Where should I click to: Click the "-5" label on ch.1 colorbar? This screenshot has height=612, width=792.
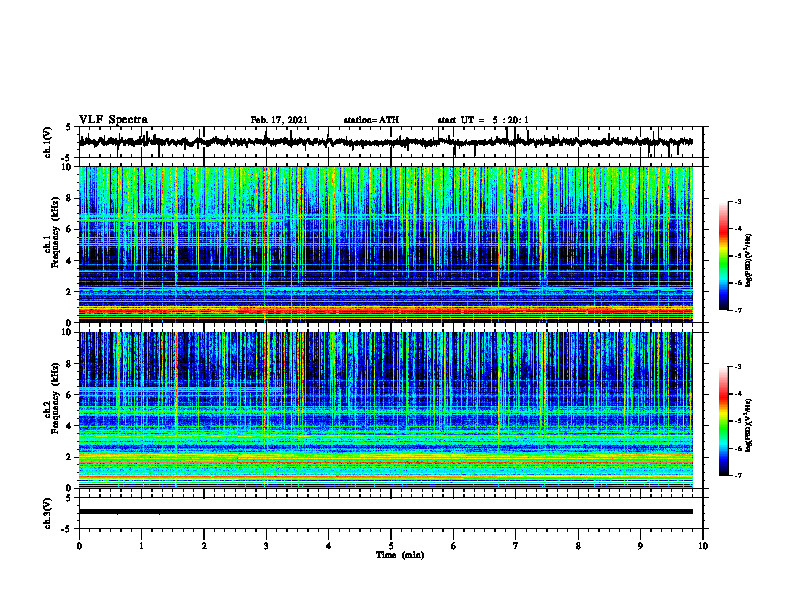click(x=738, y=256)
